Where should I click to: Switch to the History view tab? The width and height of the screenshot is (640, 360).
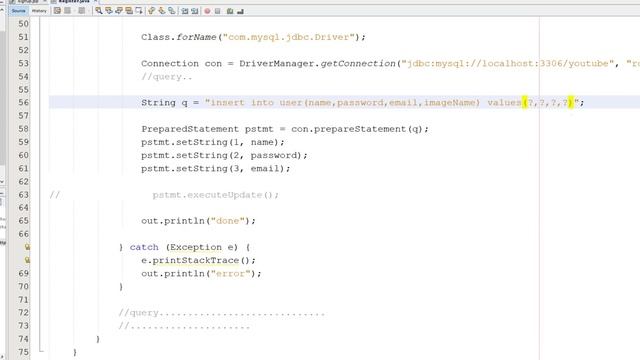39,11
